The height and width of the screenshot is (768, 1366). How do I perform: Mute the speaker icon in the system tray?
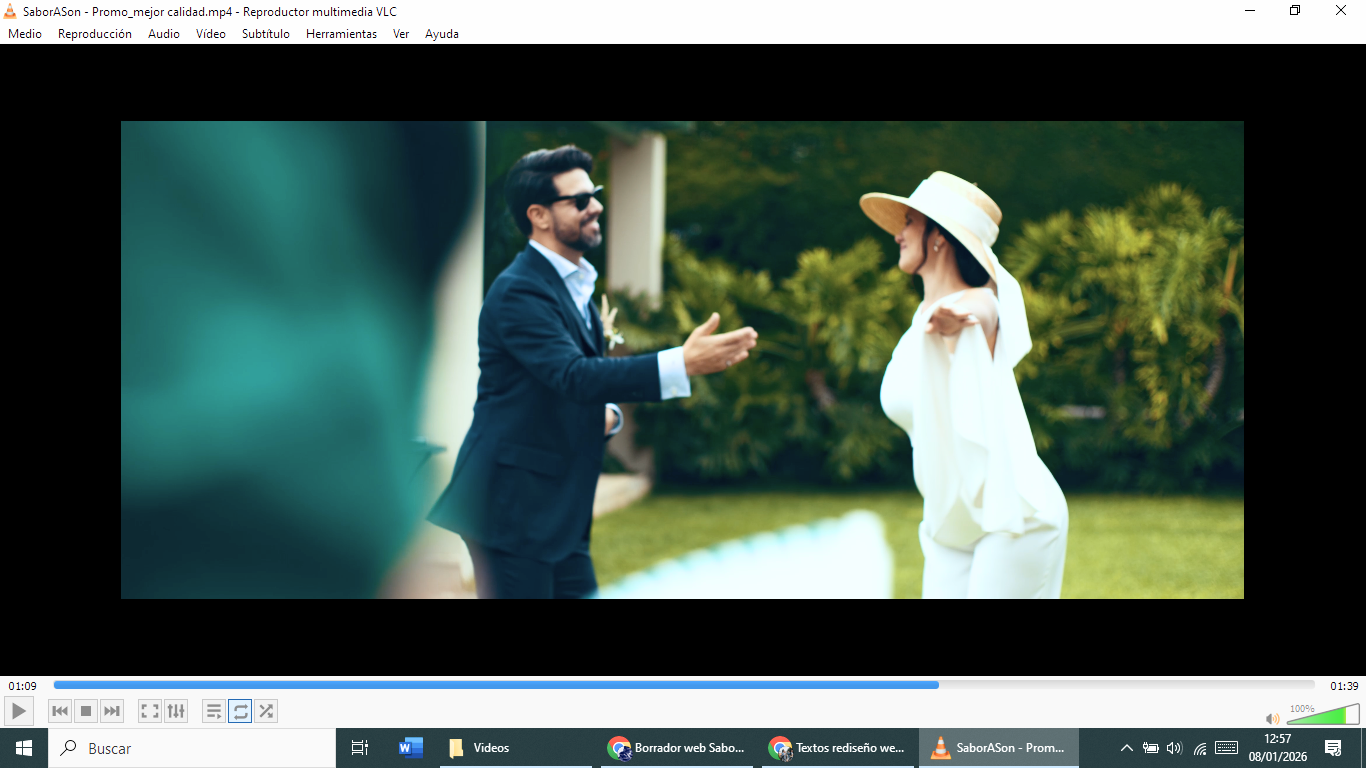1174,747
